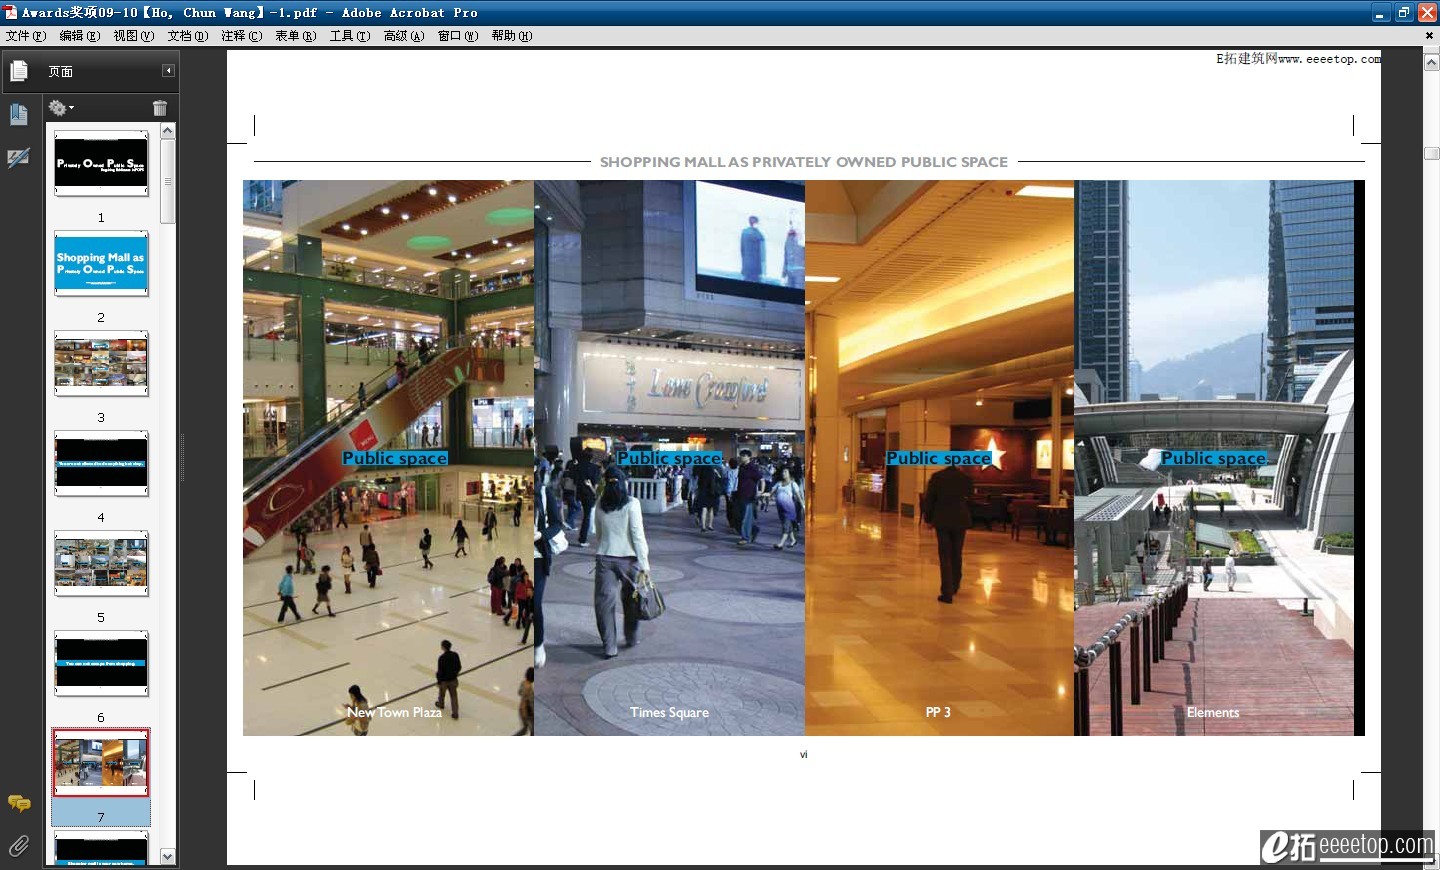Image resolution: width=1440 pixels, height=870 pixels.
Task: Click the 页面 panel title
Action: click(x=61, y=72)
